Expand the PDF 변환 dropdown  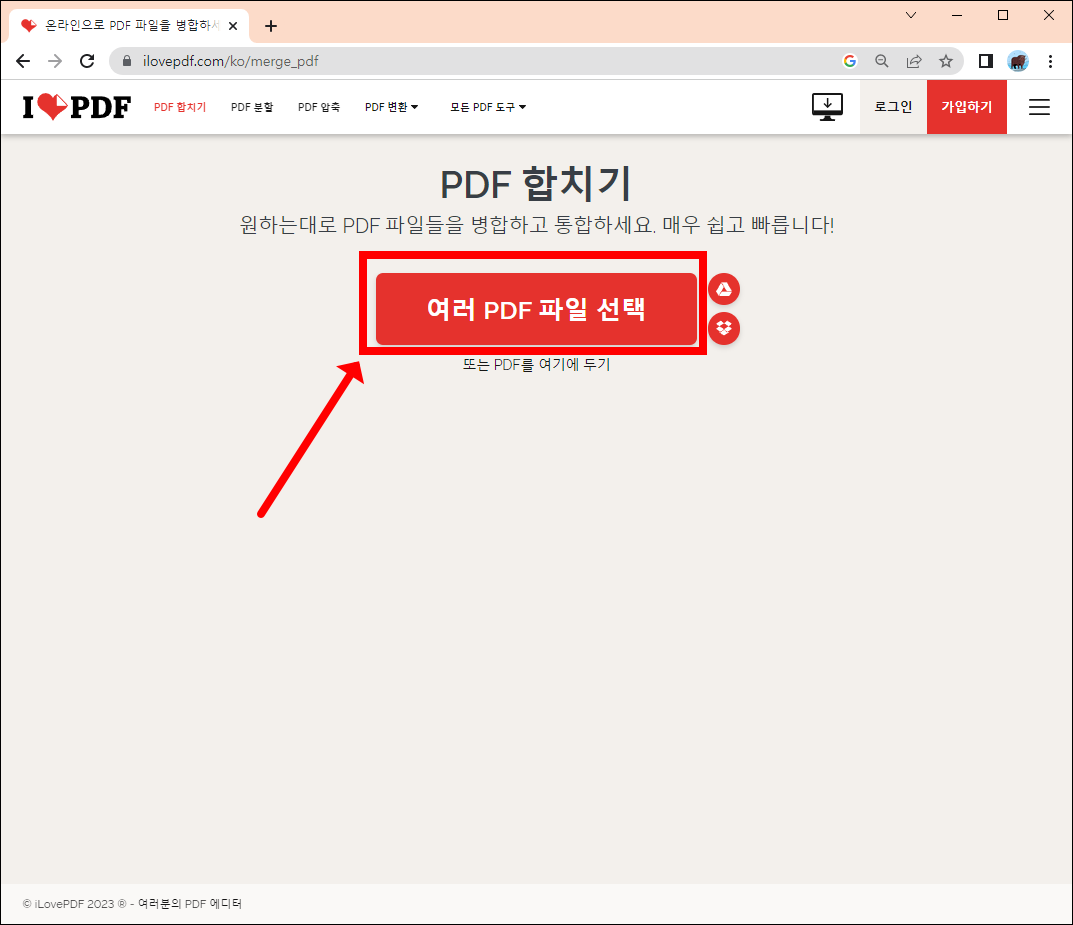click(x=391, y=106)
